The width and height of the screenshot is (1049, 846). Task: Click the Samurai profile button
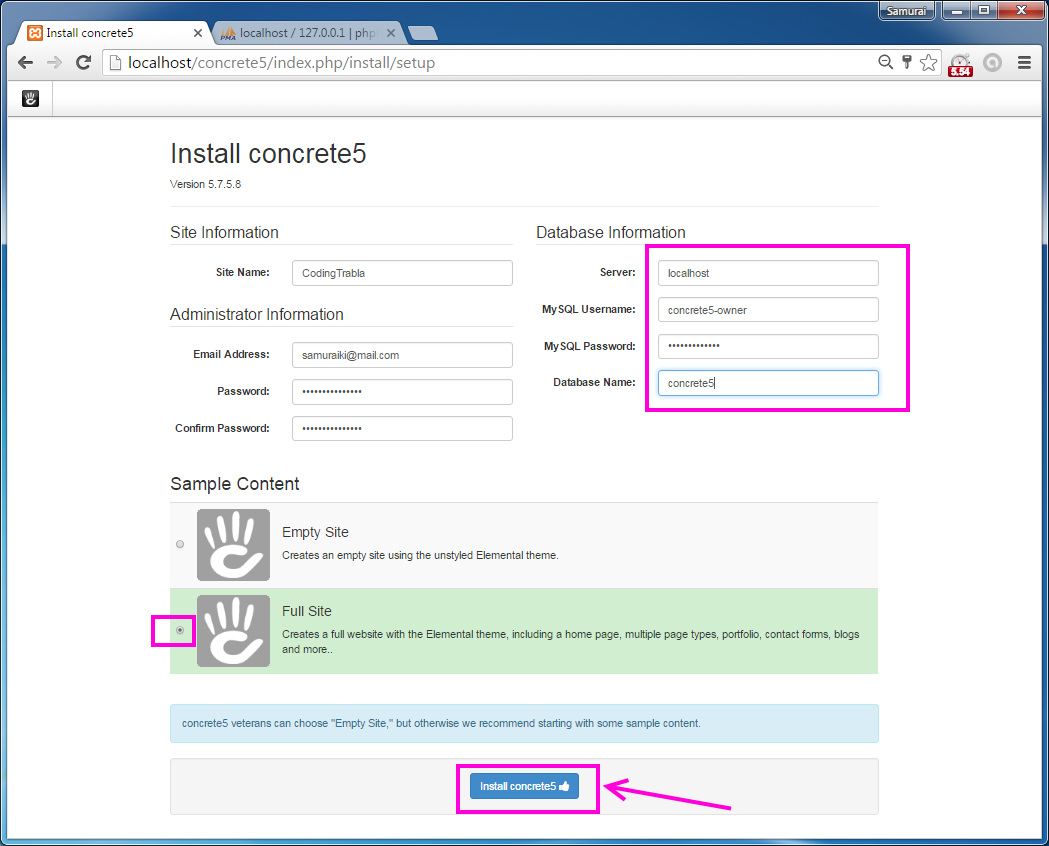pos(906,11)
